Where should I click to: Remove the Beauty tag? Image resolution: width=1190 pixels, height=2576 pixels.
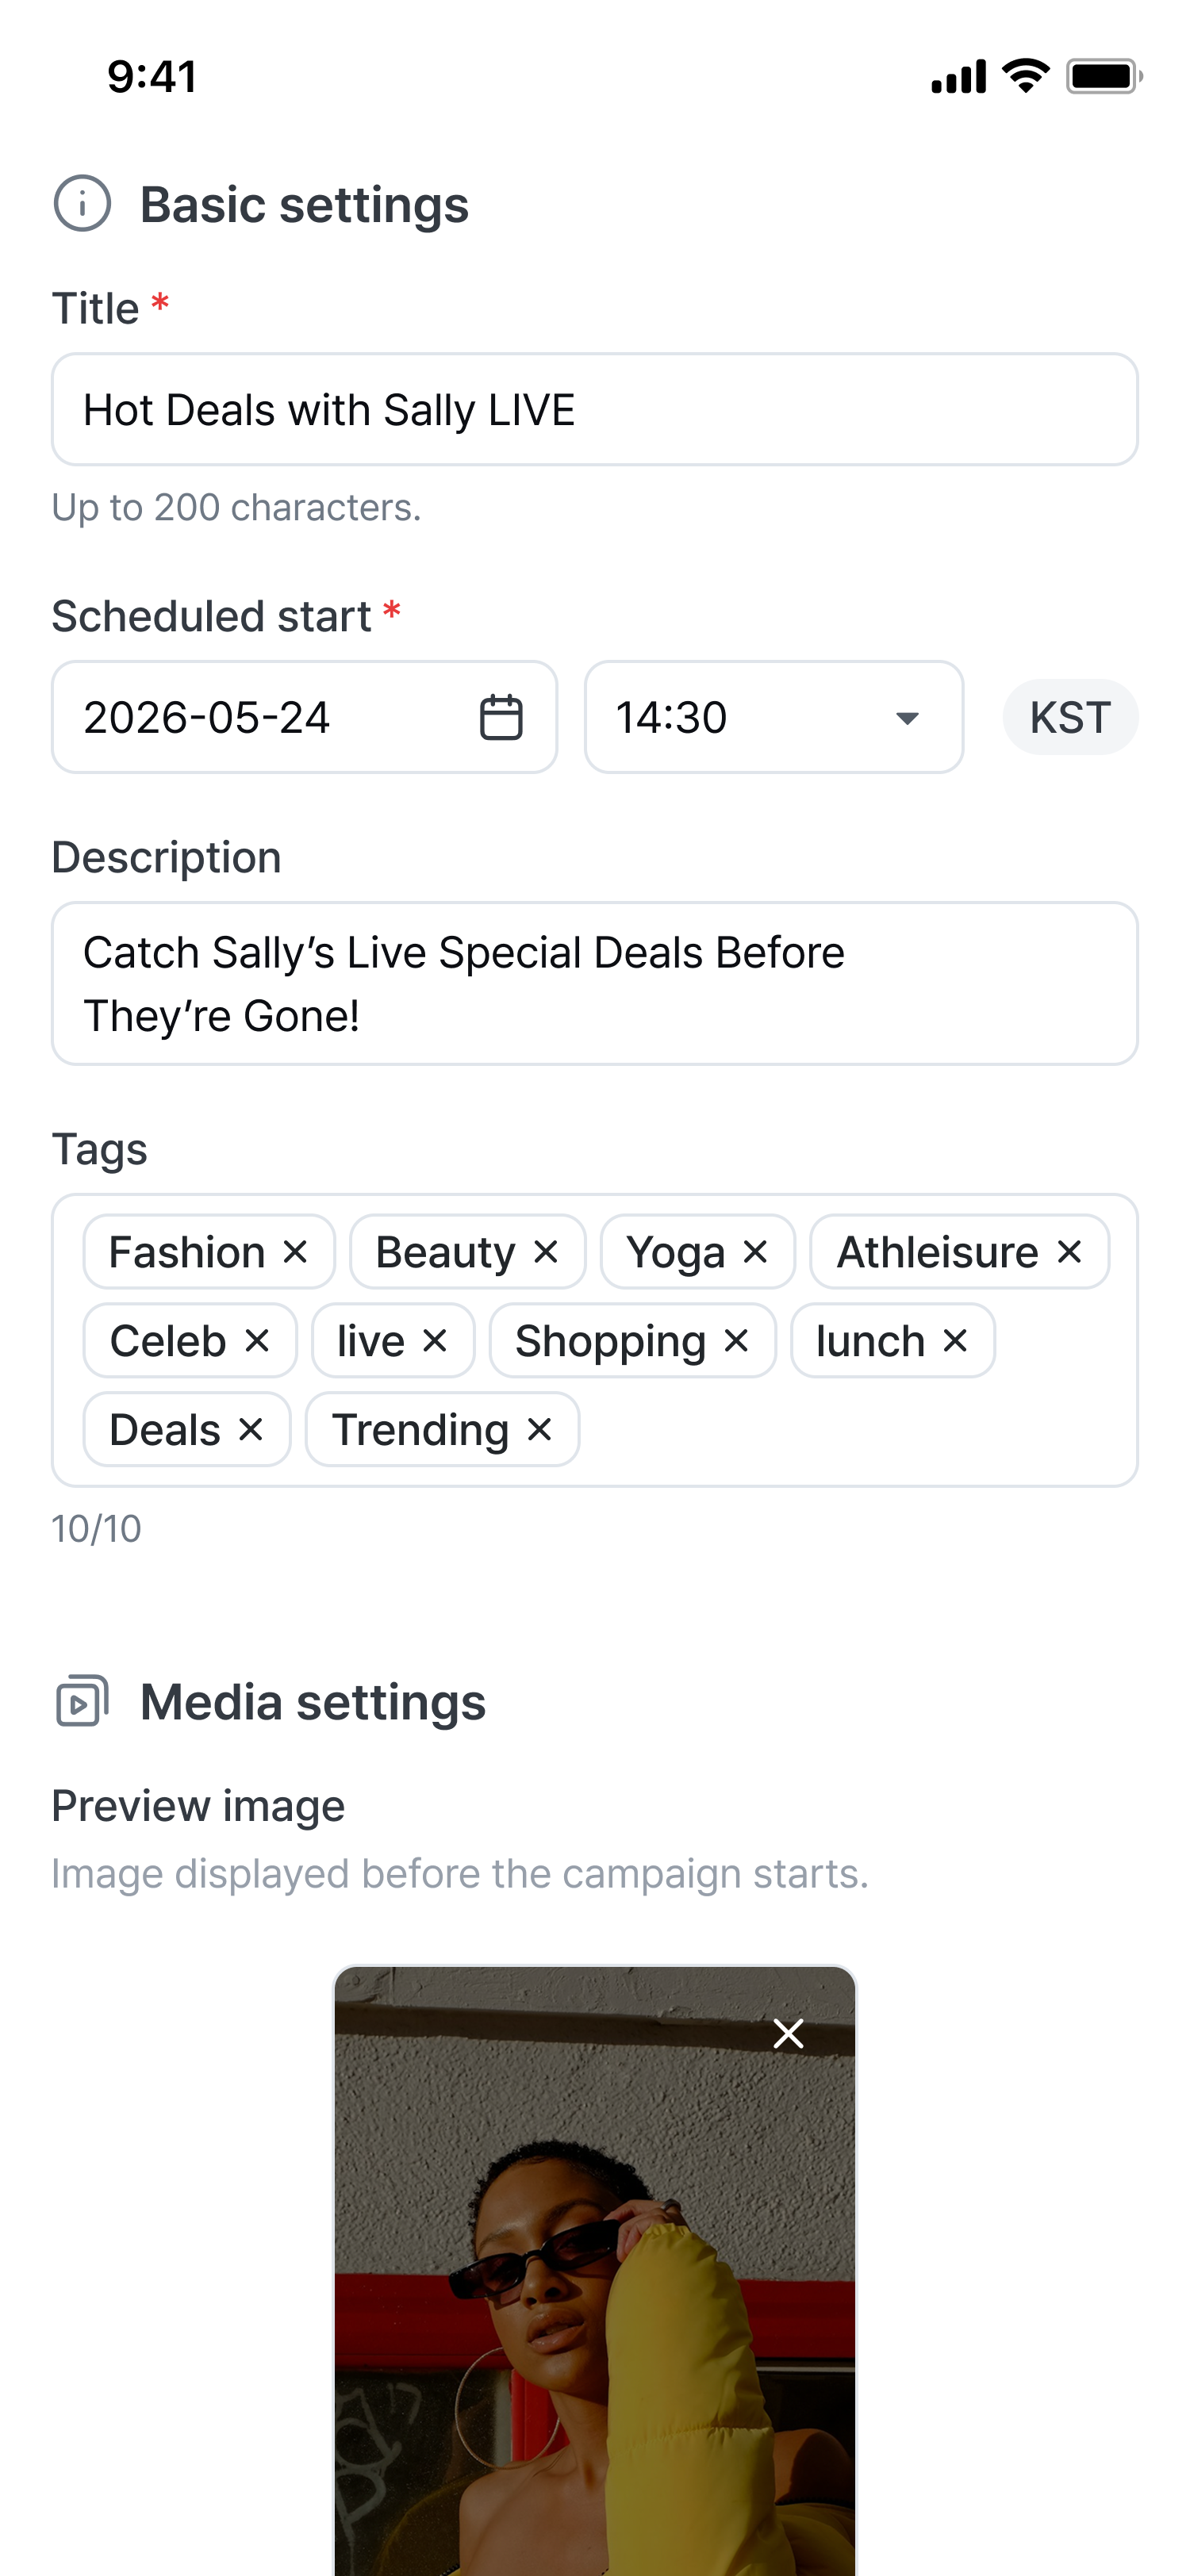click(x=546, y=1252)
